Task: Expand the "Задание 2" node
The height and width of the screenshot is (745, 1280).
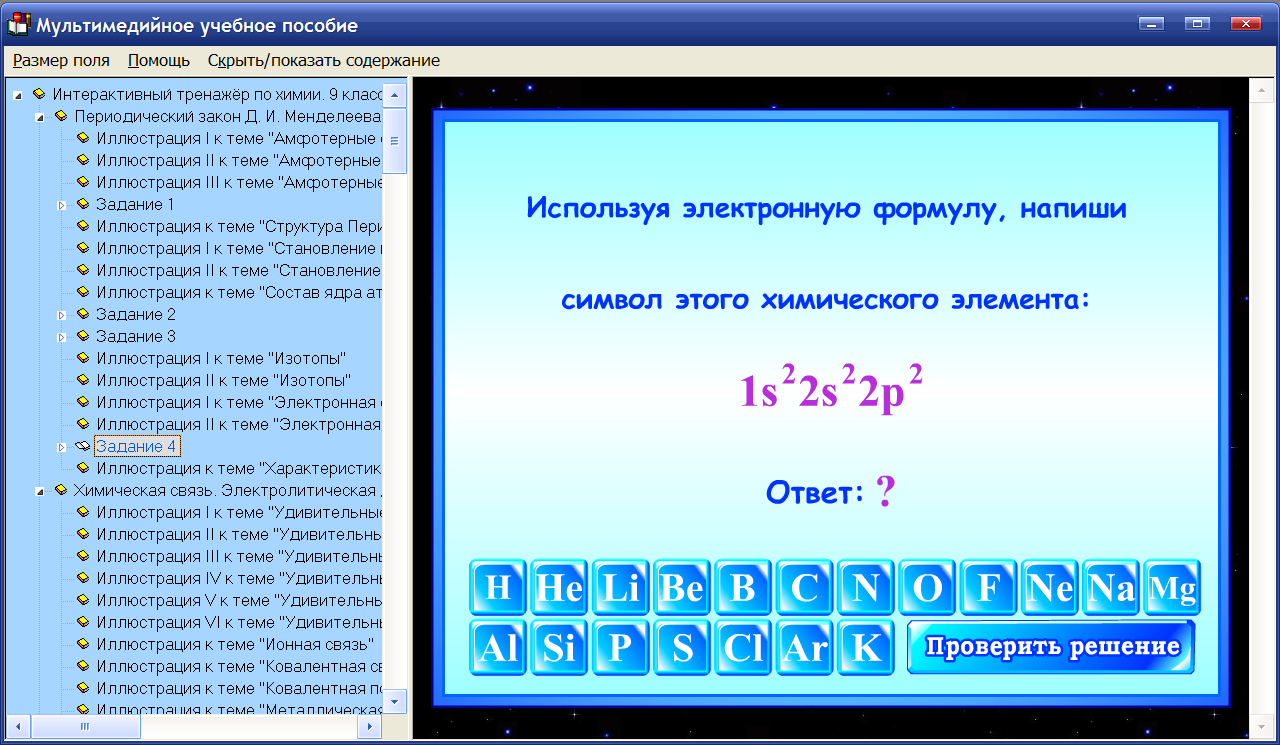Action: click(x=62, y=314)
